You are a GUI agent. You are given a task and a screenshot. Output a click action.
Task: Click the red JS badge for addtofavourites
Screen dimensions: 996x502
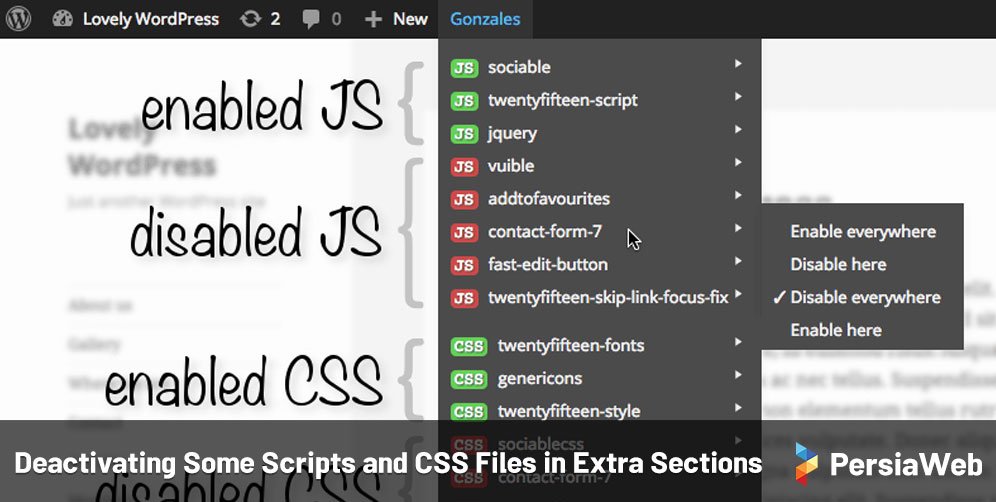pos(464,200)
